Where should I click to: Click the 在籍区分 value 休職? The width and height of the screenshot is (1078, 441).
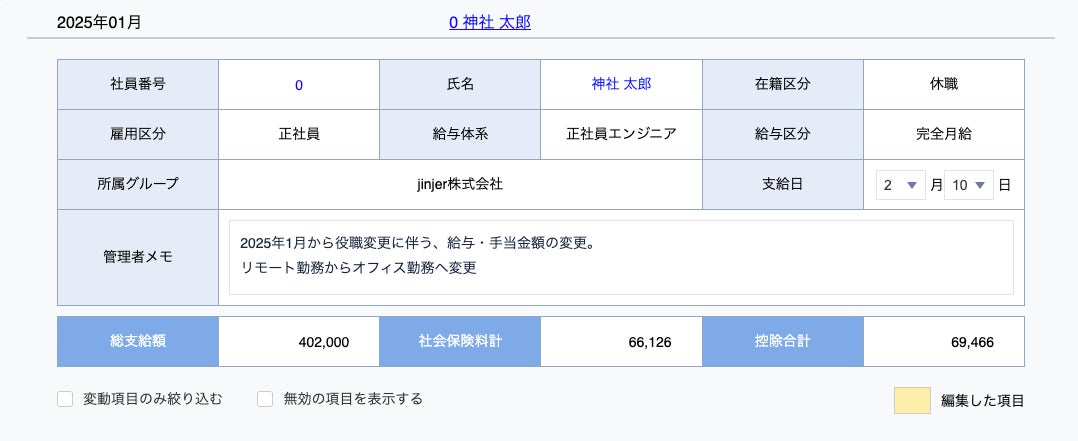[x=943, y=84]
